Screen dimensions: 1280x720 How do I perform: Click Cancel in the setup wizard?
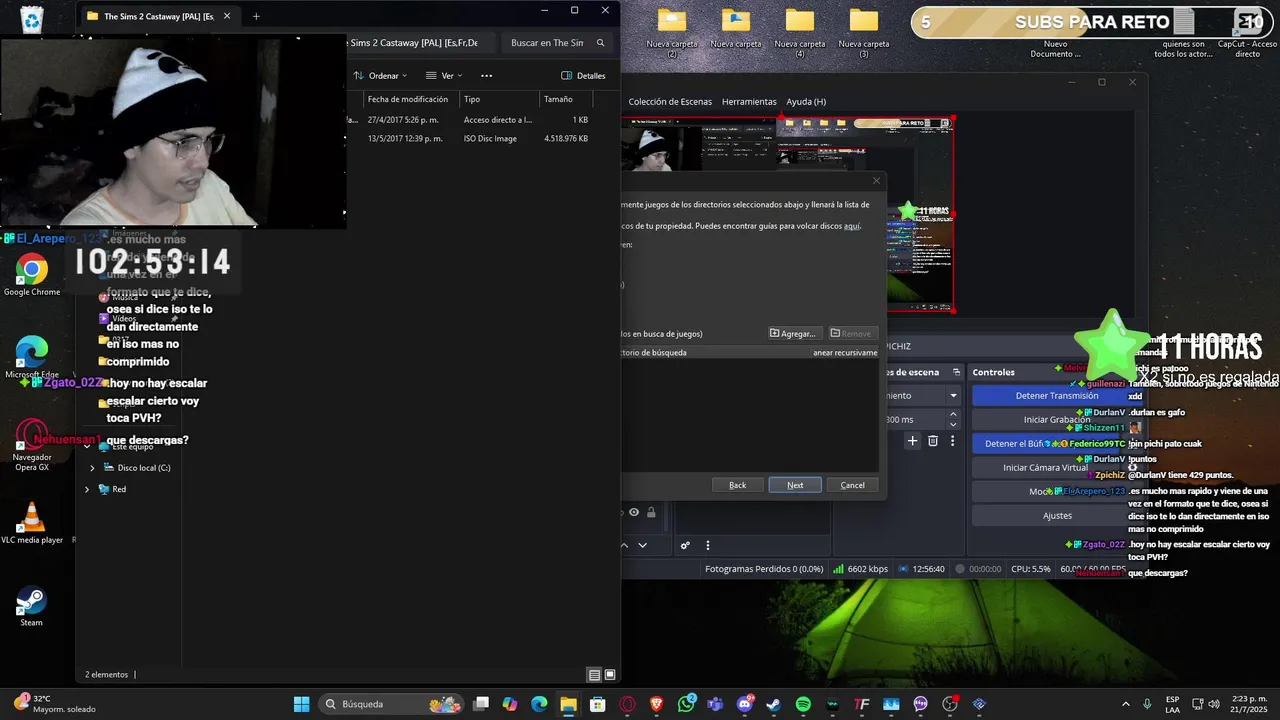click(853, 485)
